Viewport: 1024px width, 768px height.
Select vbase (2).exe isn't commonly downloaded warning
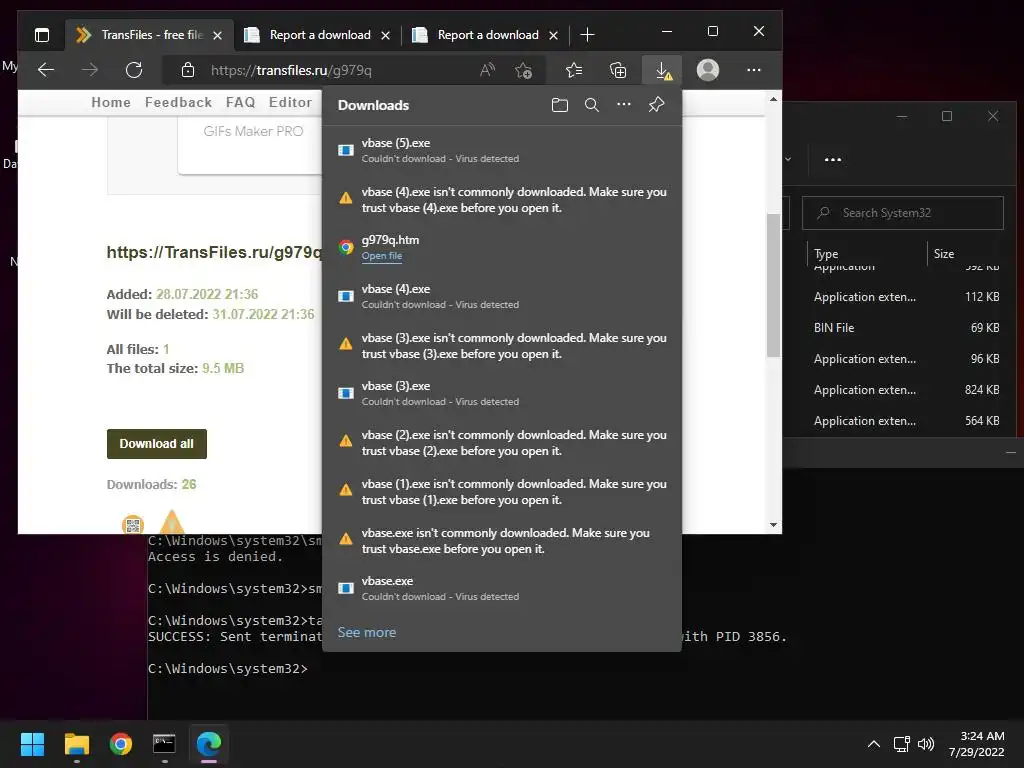coord(502,443)
